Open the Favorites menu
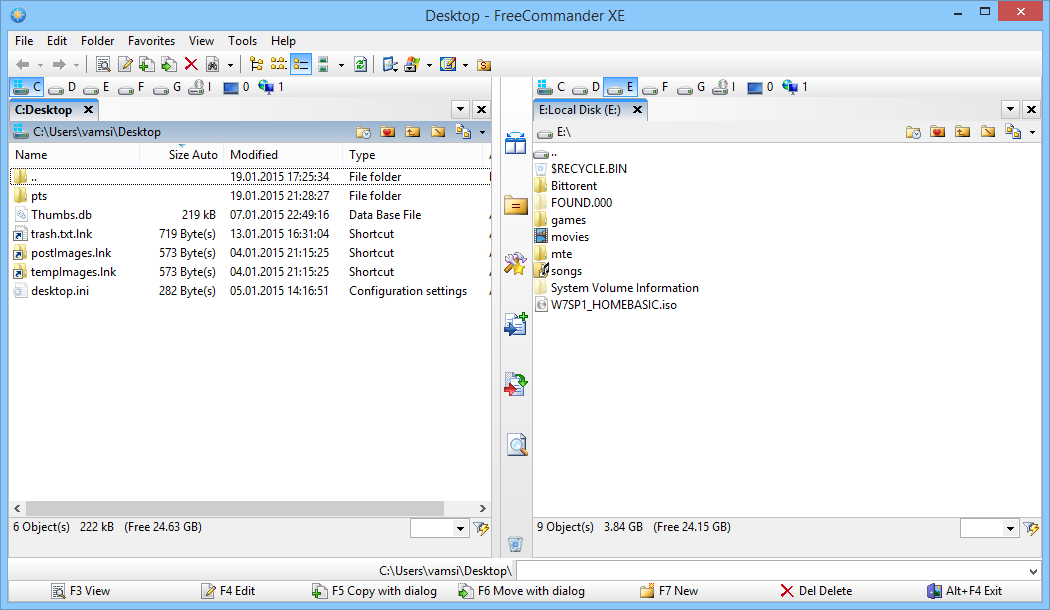1050x610 pixels. 151,41
